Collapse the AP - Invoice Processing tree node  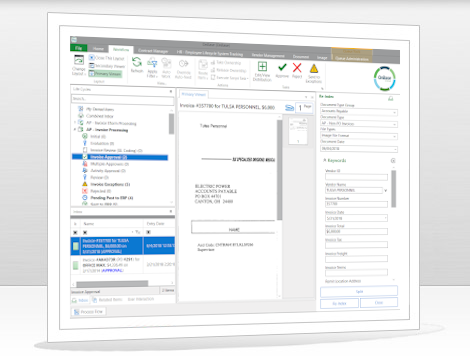[75, 130]
